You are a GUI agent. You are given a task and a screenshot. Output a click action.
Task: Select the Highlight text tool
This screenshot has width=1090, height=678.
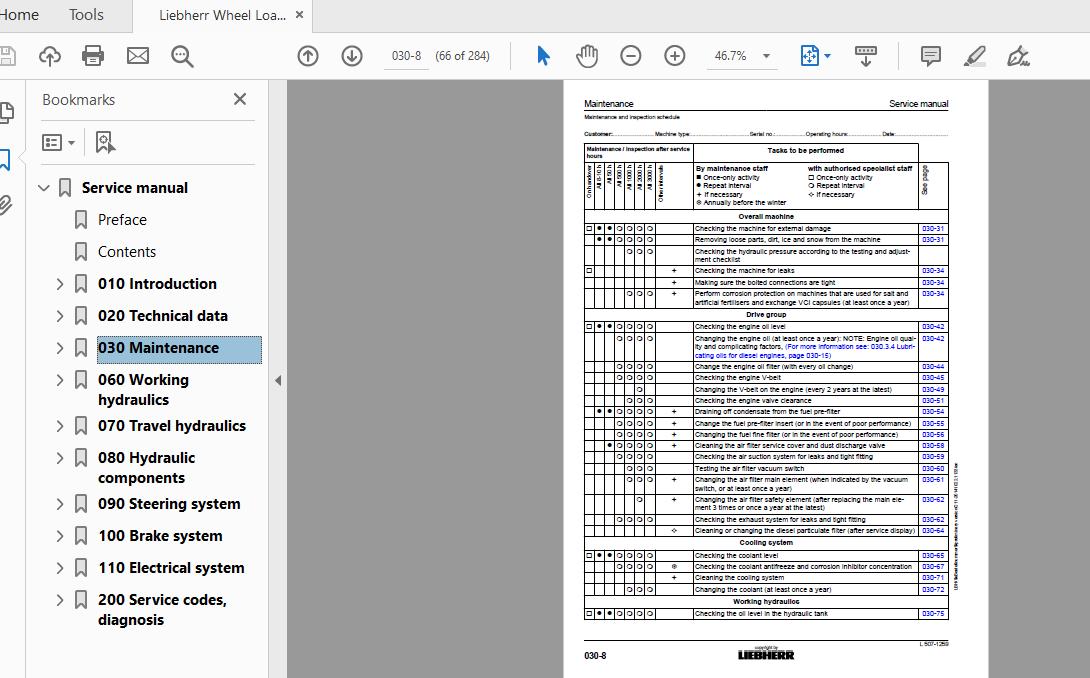pyautogui.click(x=976, y=57)
